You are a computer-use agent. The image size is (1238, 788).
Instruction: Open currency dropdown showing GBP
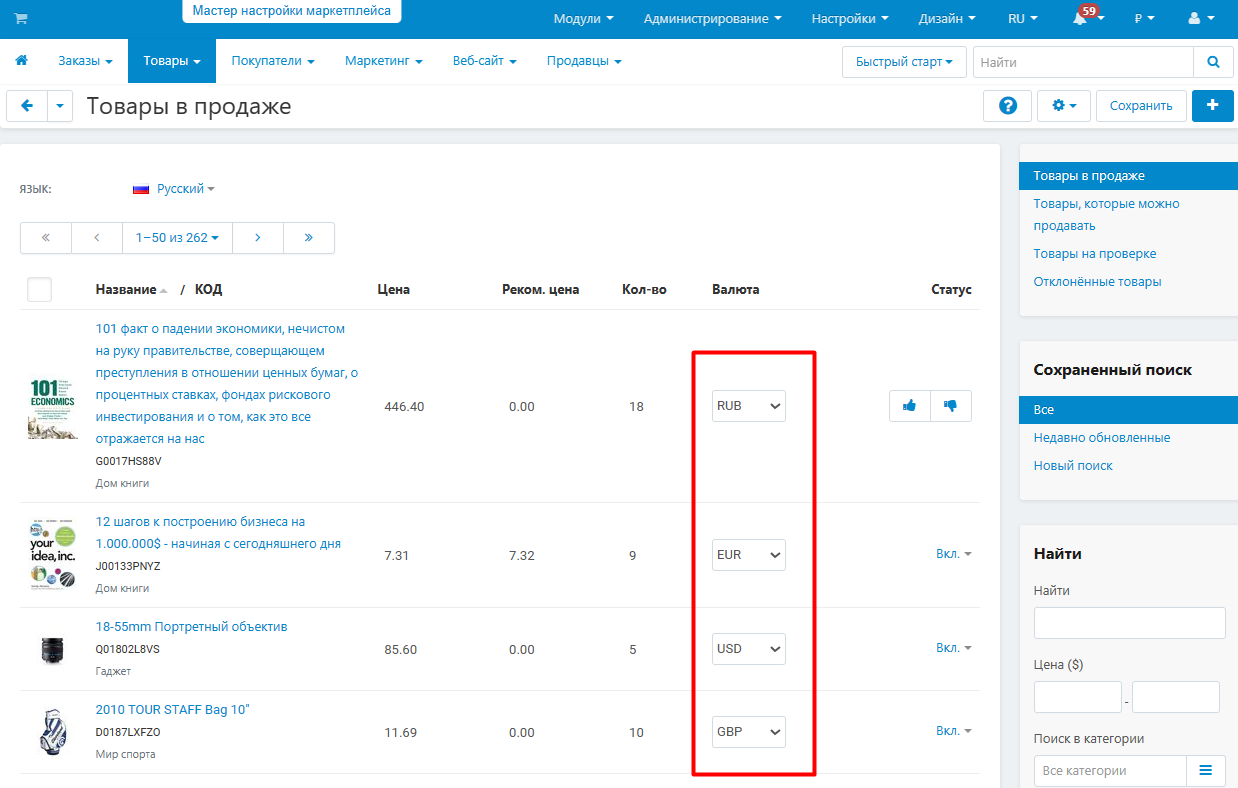point(749,732)
